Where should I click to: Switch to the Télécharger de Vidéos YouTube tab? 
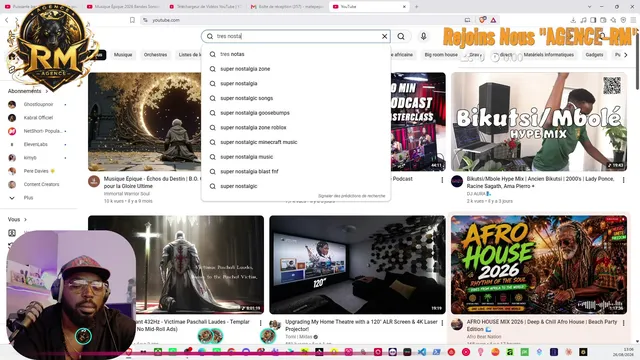coord(205,7)
